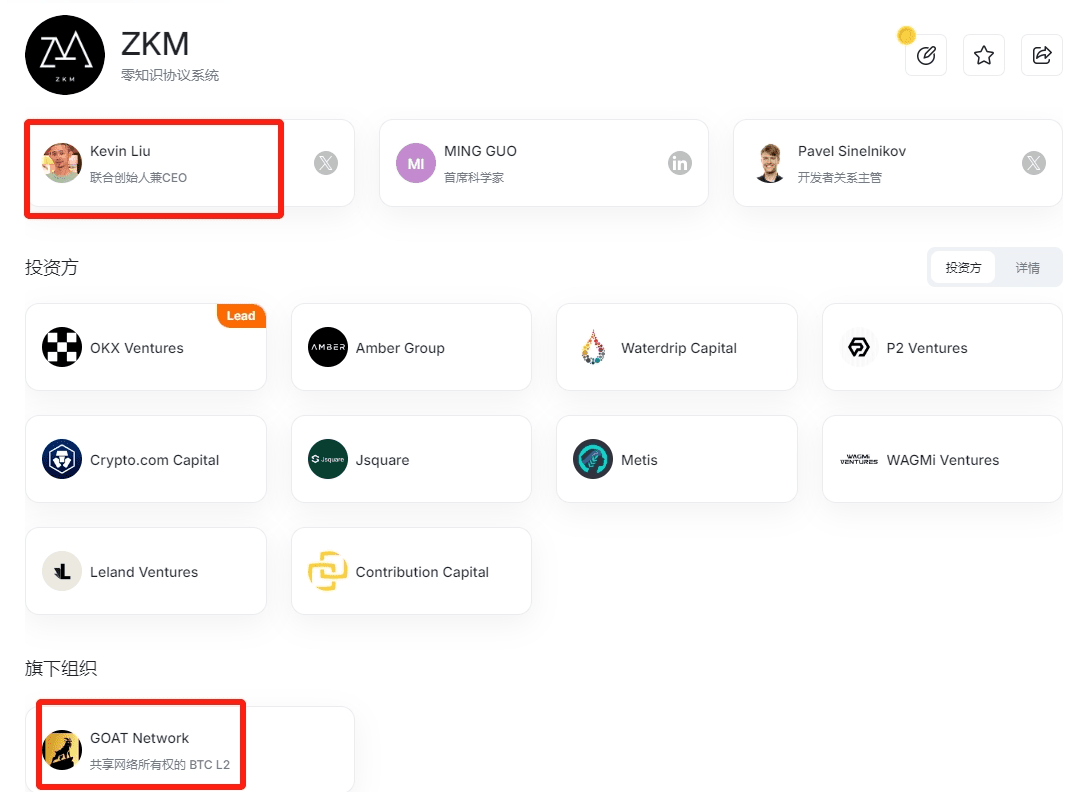The width and height of the screenshot is (1073, 792).
Task: Click the 投资方 section heading
Action: (x=51, y=267)
